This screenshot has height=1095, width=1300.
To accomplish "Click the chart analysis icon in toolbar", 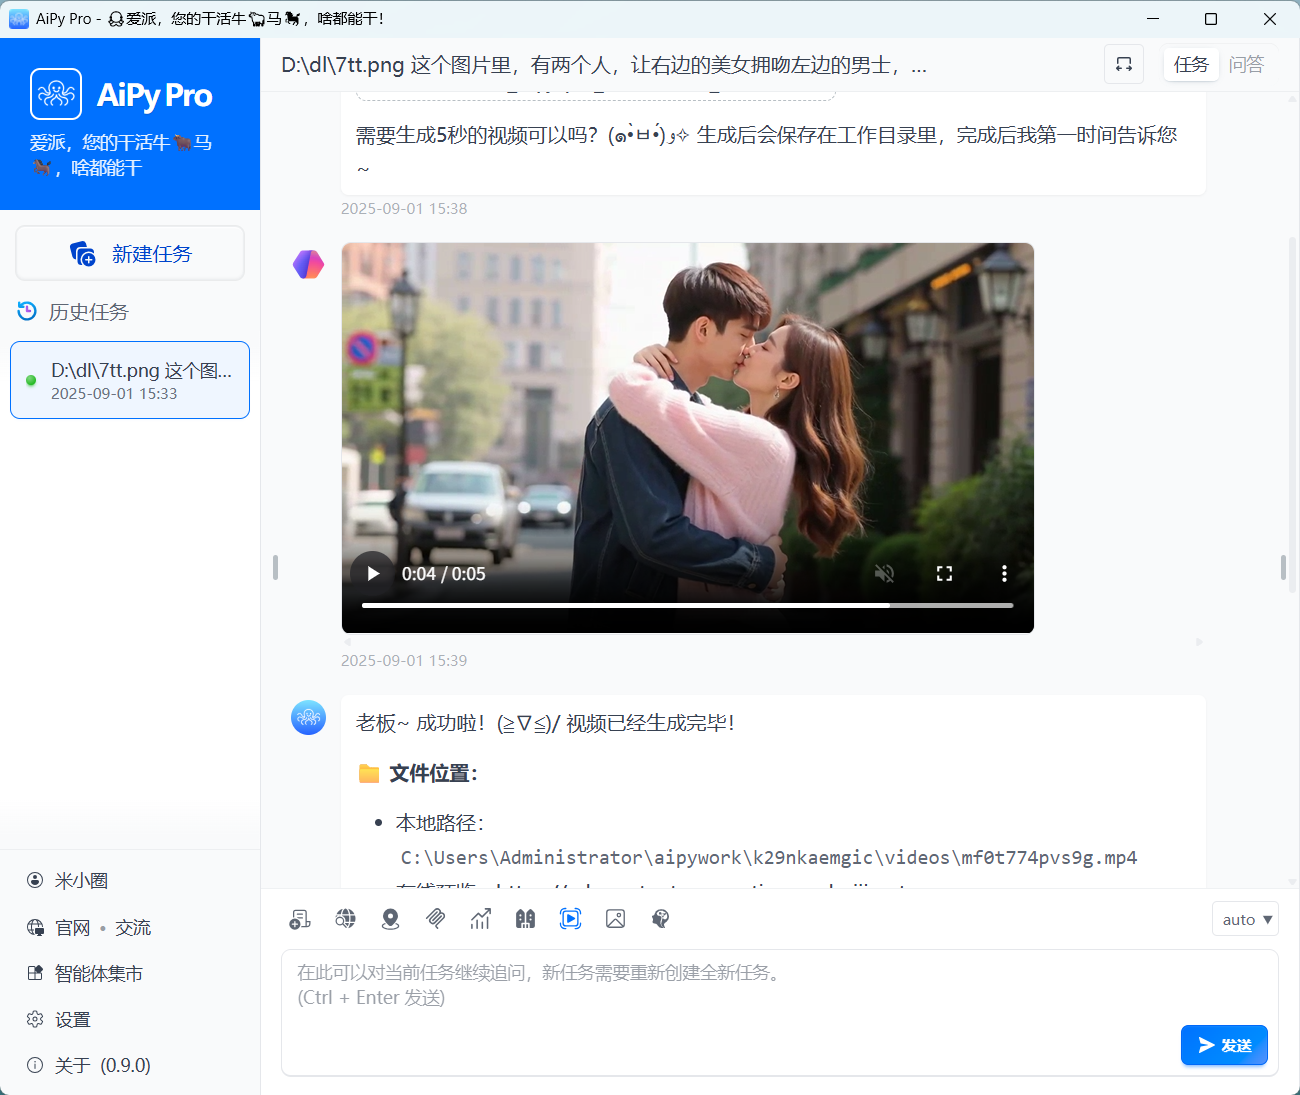I will (481, 919).
